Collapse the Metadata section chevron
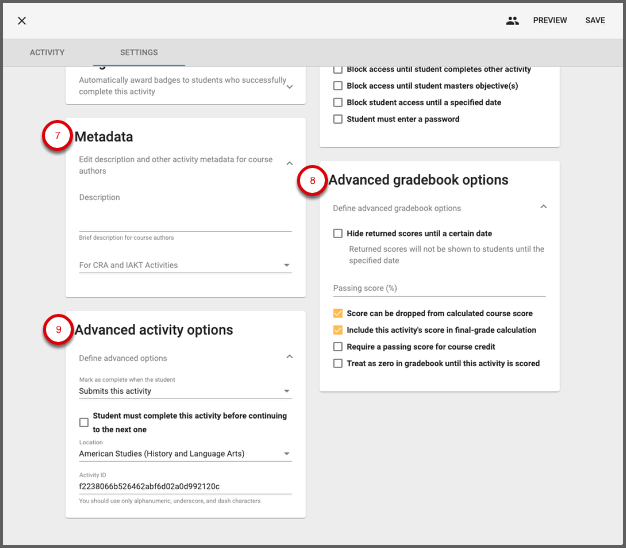This screenshot has width=626, height=548. coord(289,163)
